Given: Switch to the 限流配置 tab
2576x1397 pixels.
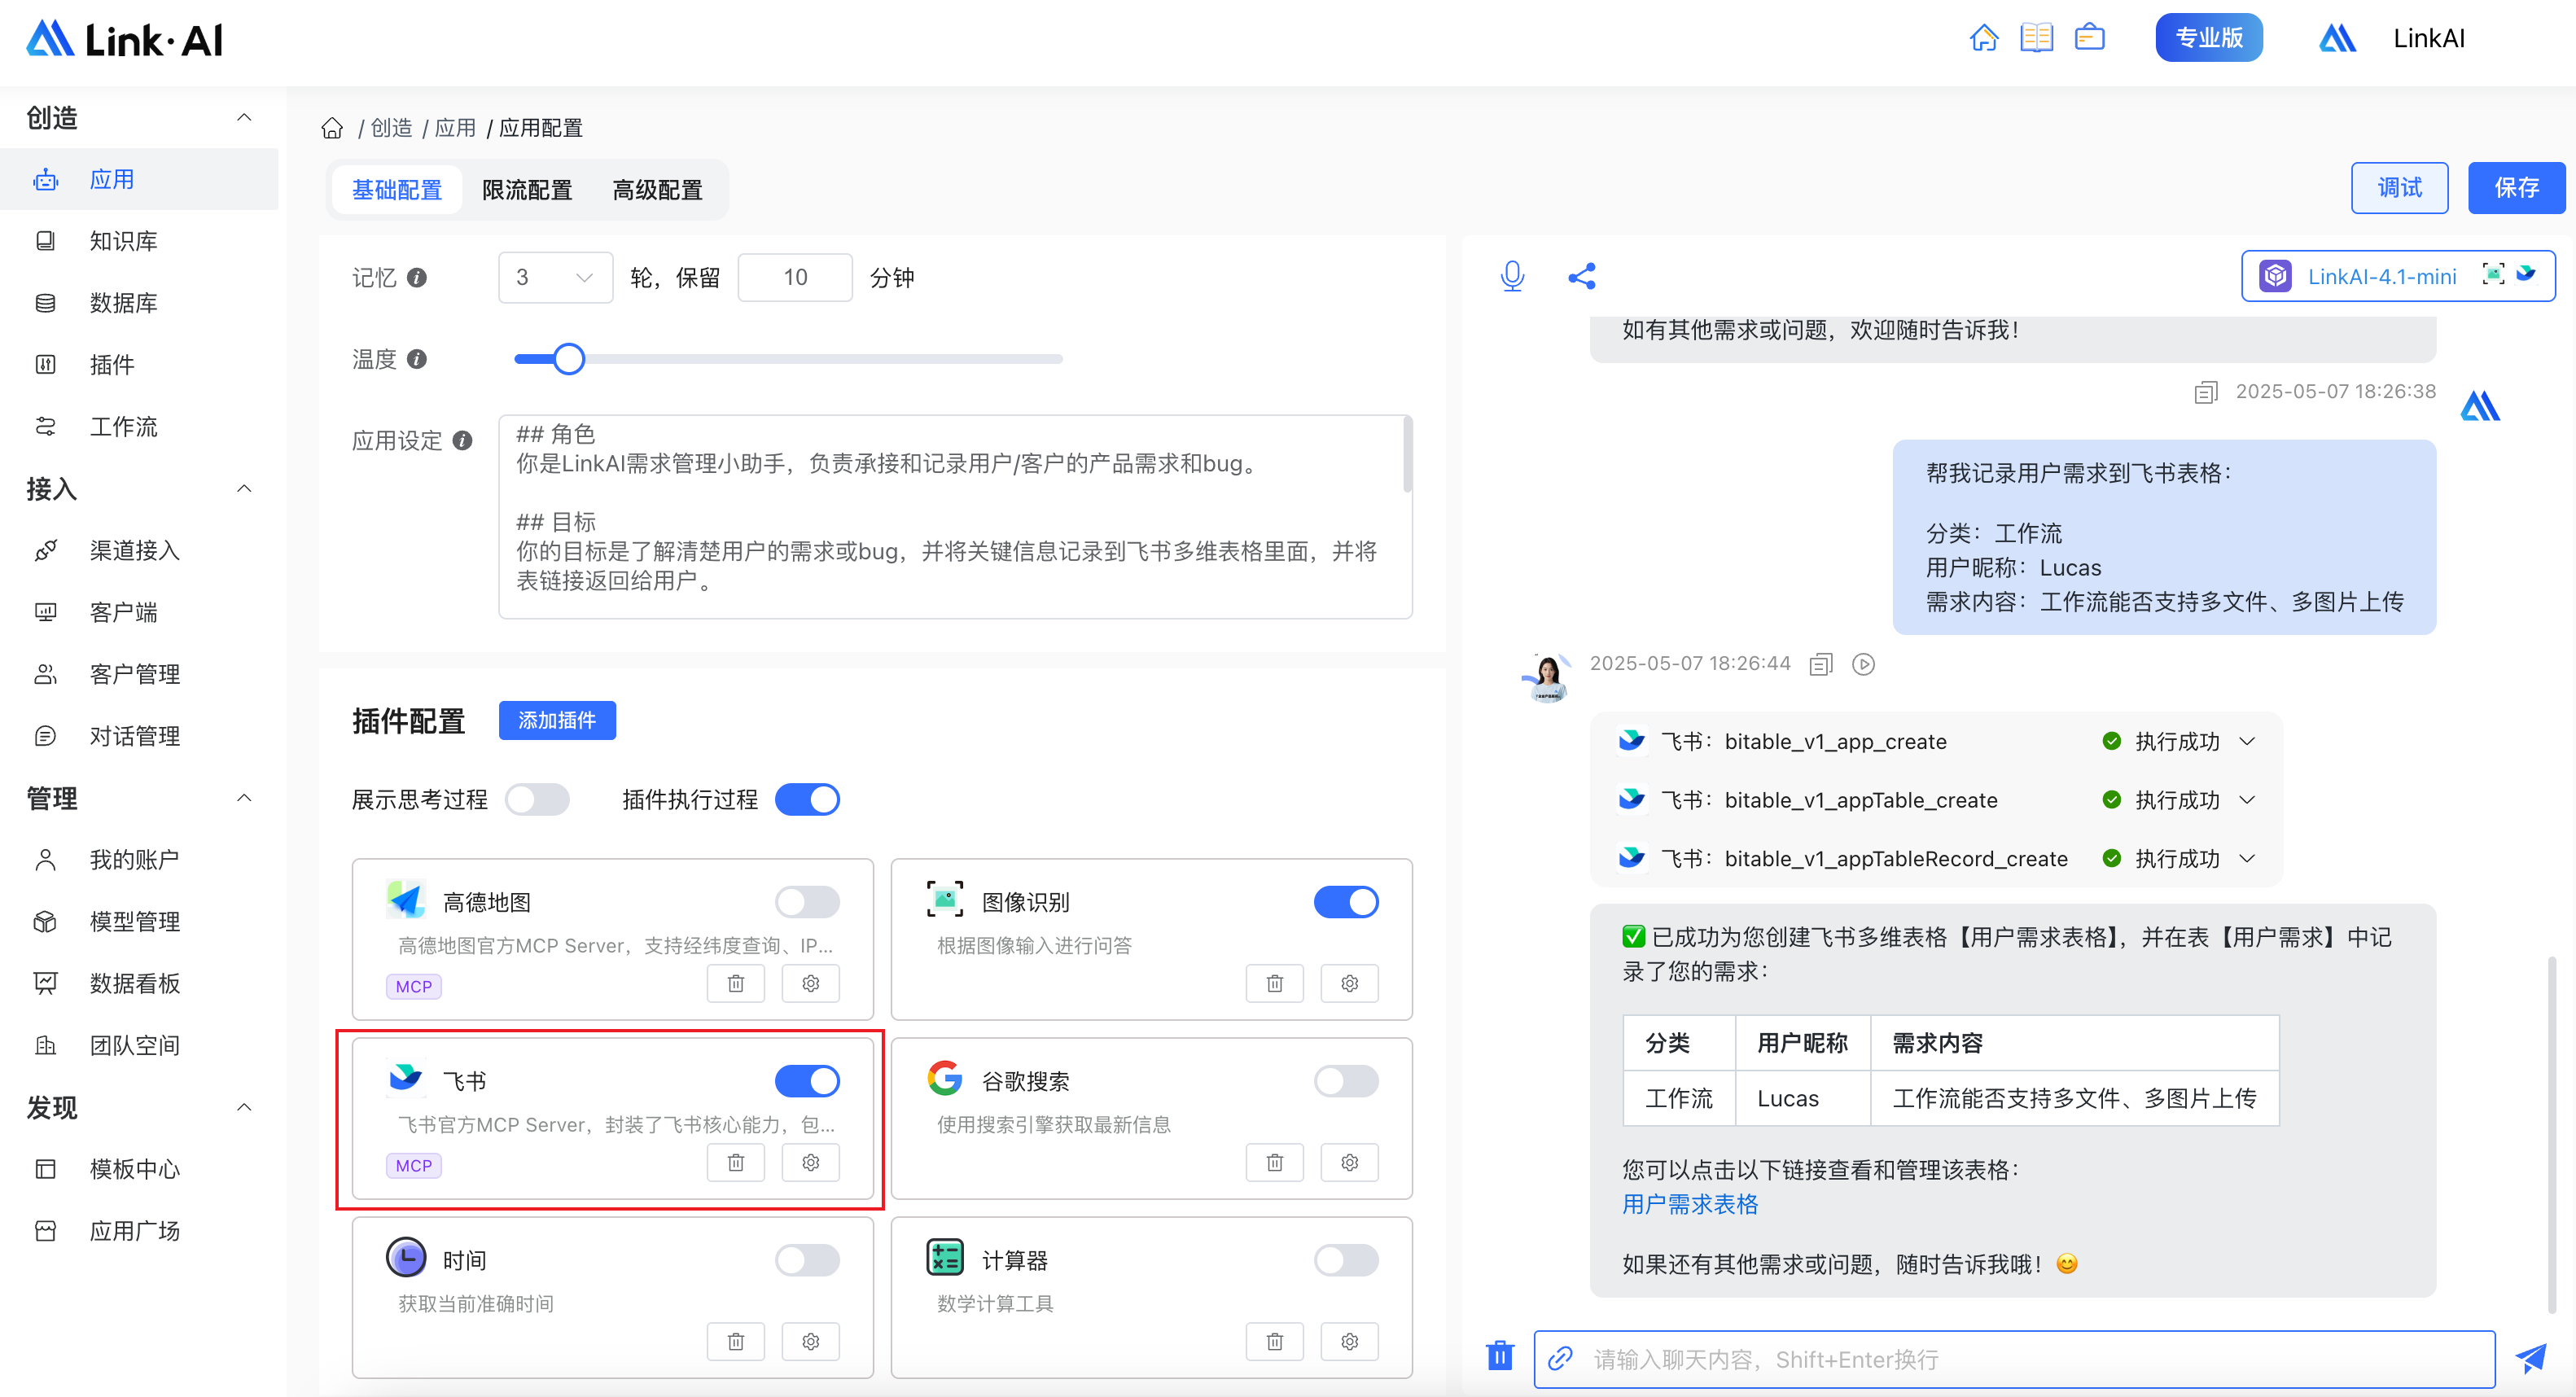Looking at the screenshot, I should 527,190.
